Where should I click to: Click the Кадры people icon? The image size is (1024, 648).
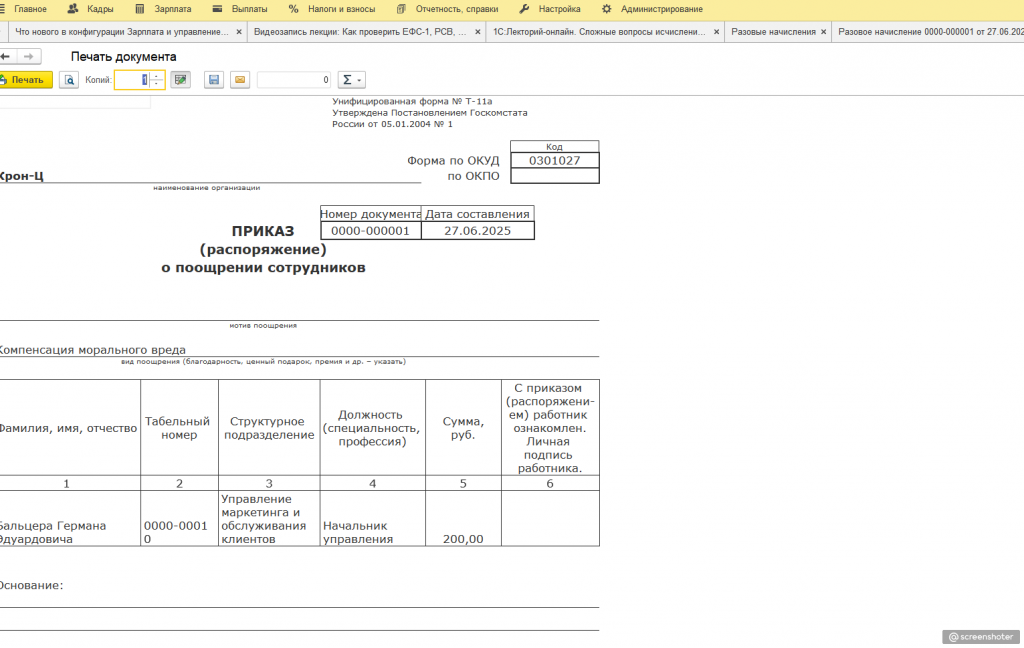(73, 9)
